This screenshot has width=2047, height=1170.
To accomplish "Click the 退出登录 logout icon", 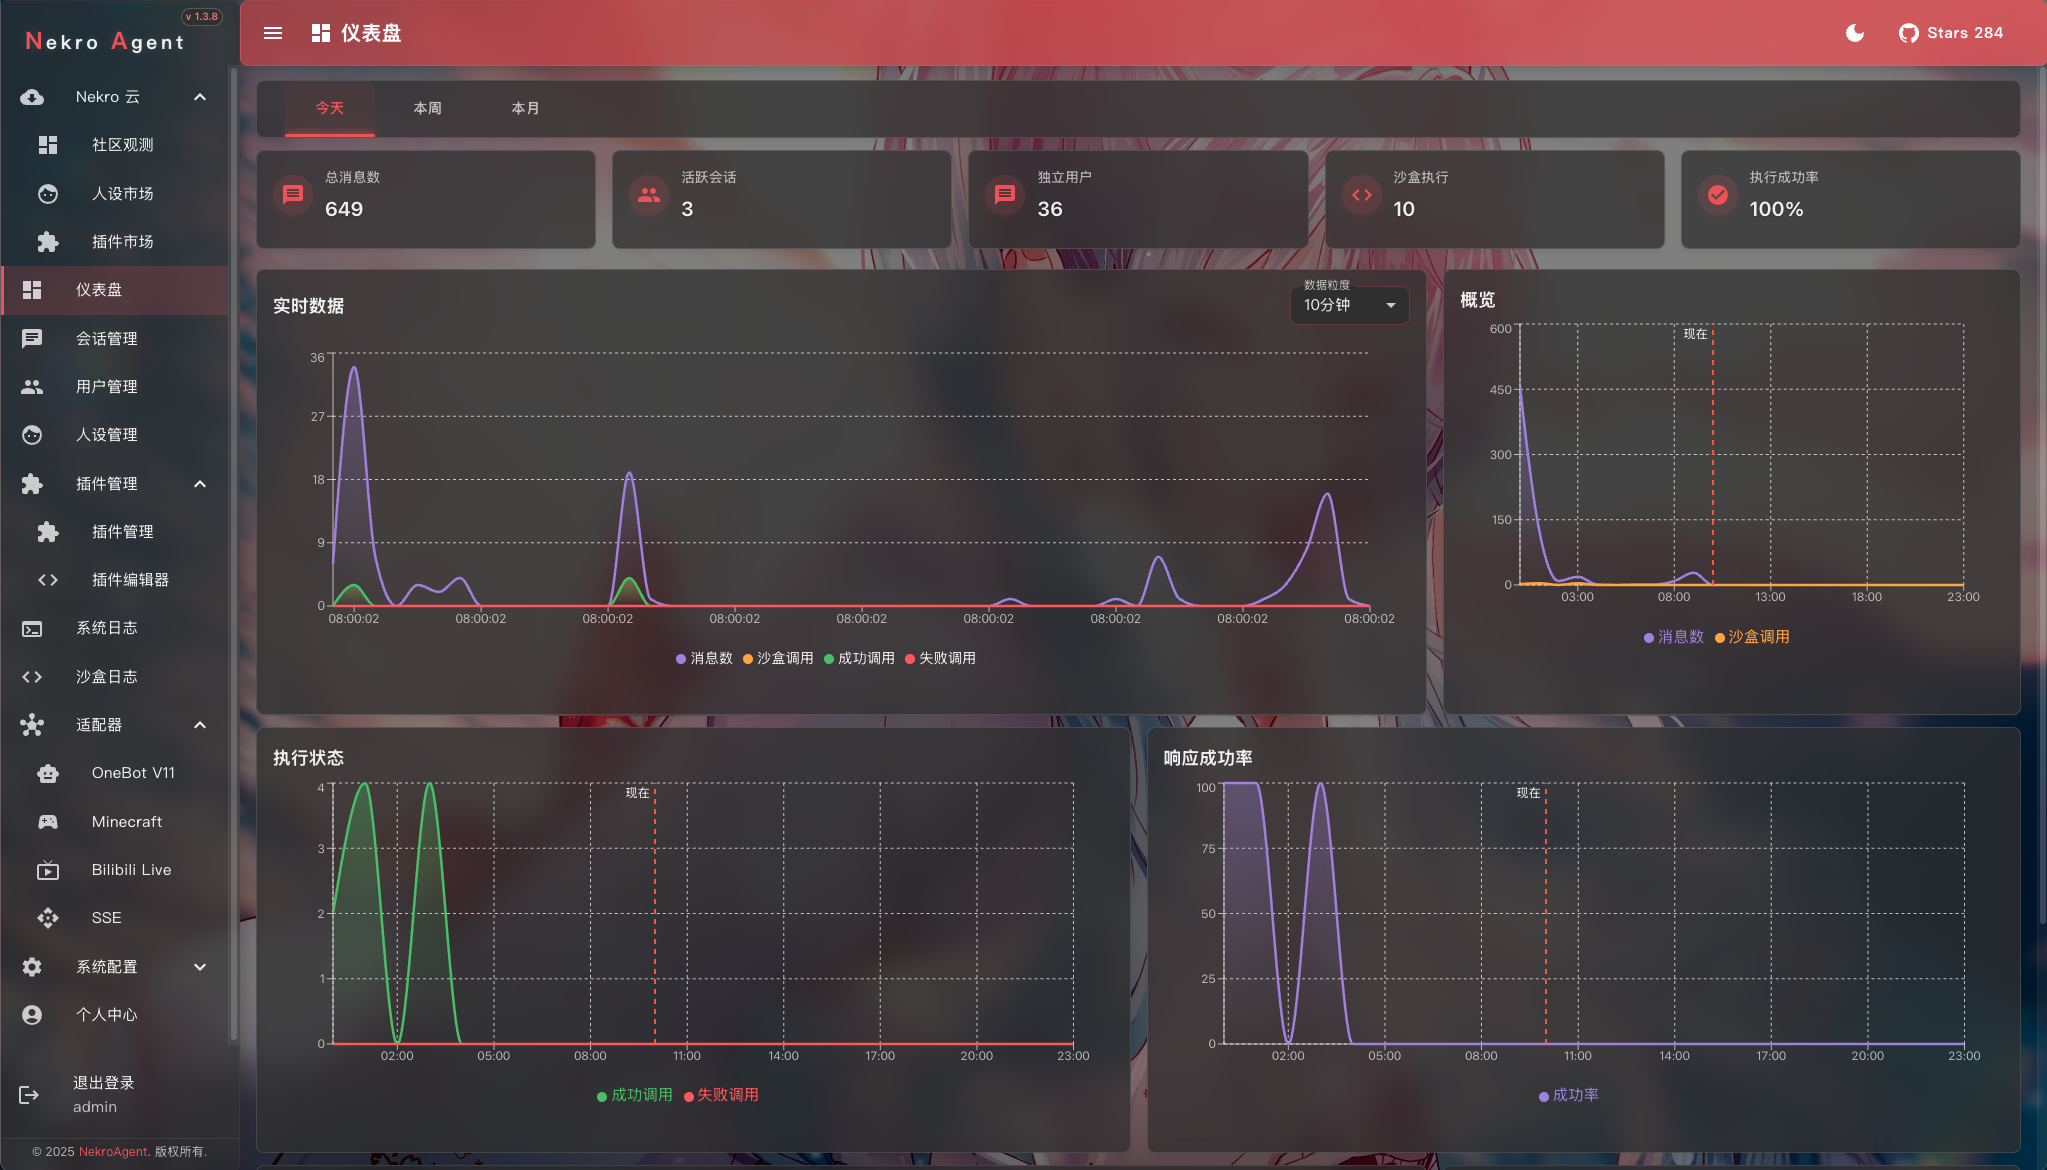I will 29,1095.
